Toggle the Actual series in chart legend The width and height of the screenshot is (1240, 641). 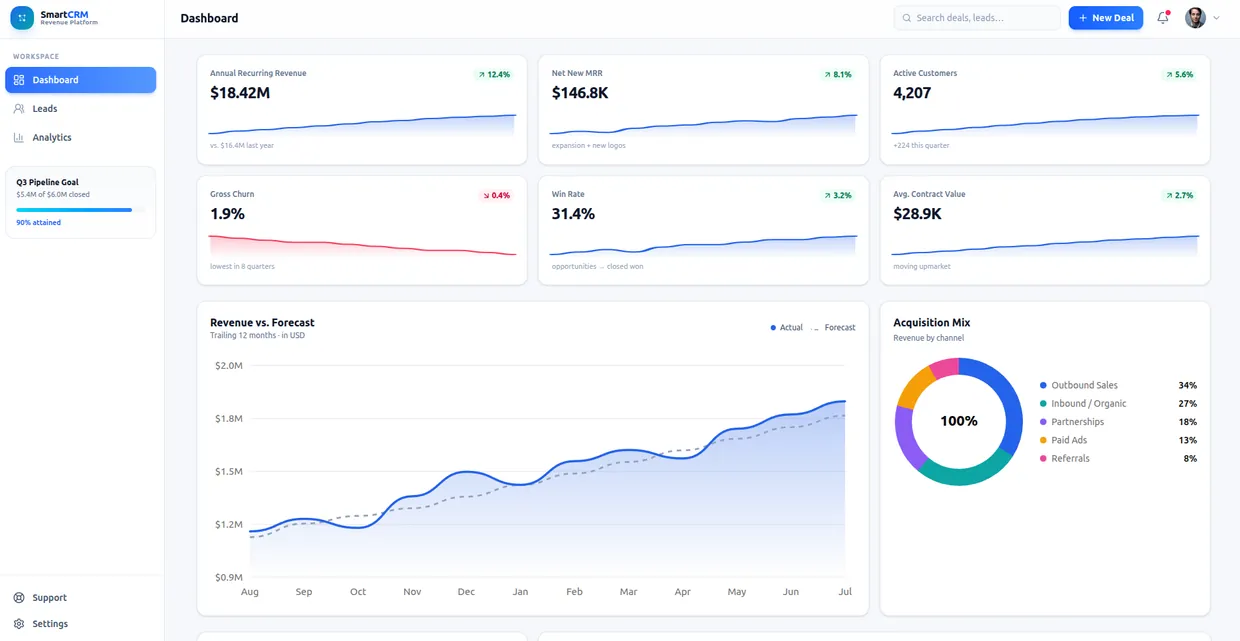[x=787, y=328]
